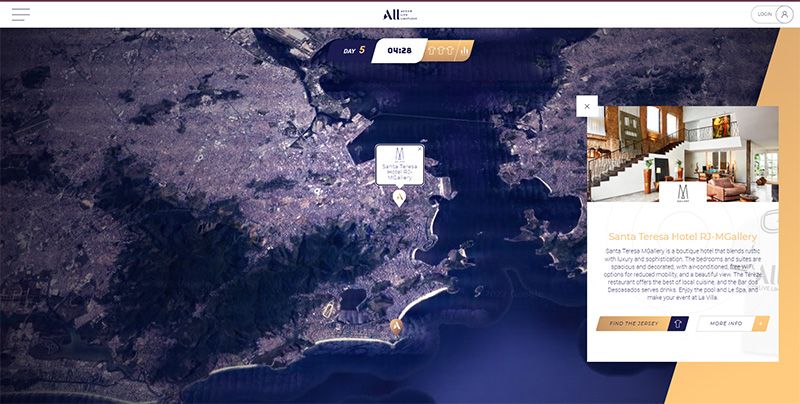Open the leaderboard bar chart icon

[465, 50]
